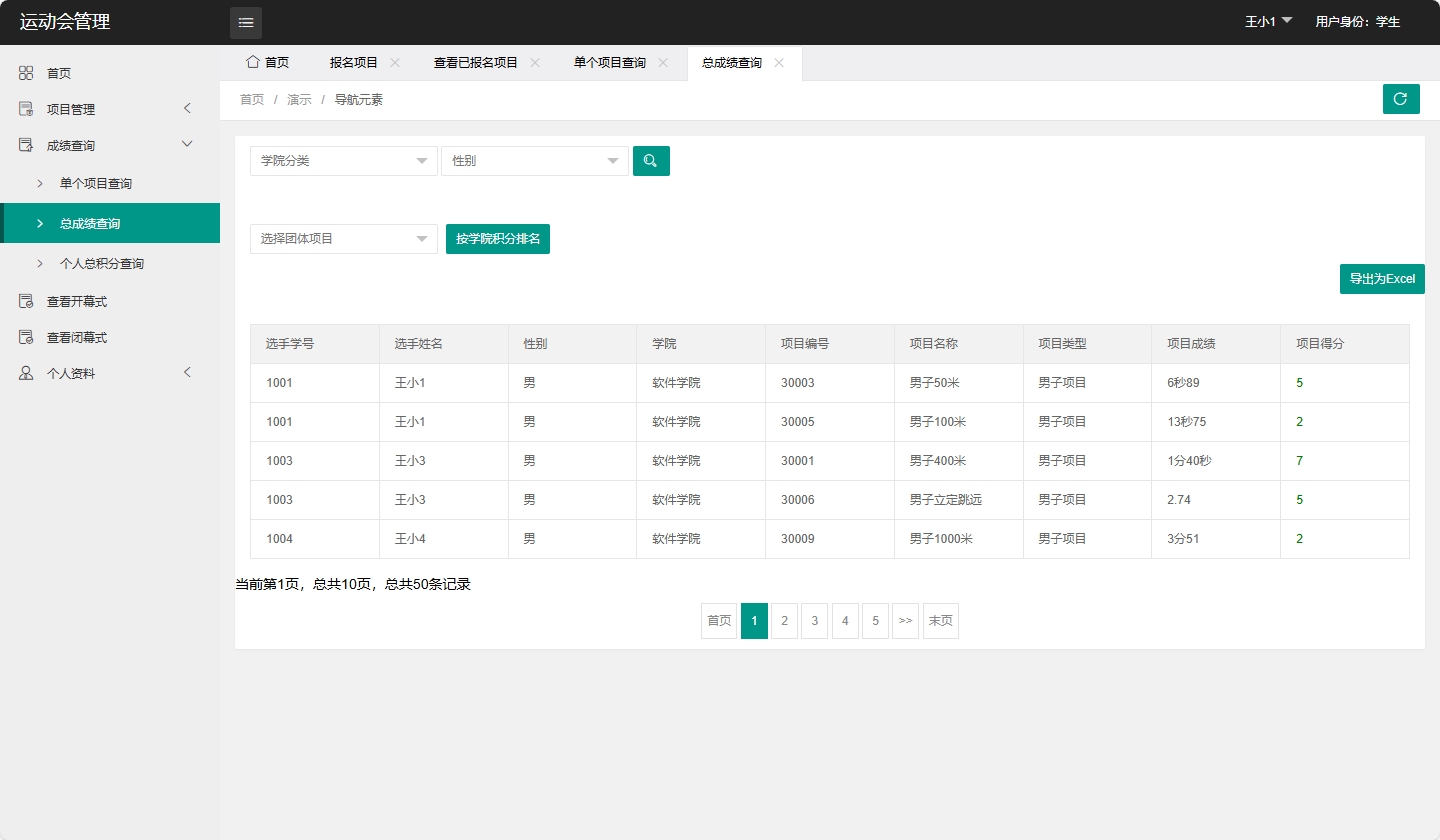This screenshot has height=840, width=1440.
Task: Click the 个人资料 sidebar icon
Action: click(x=27, y=372)
